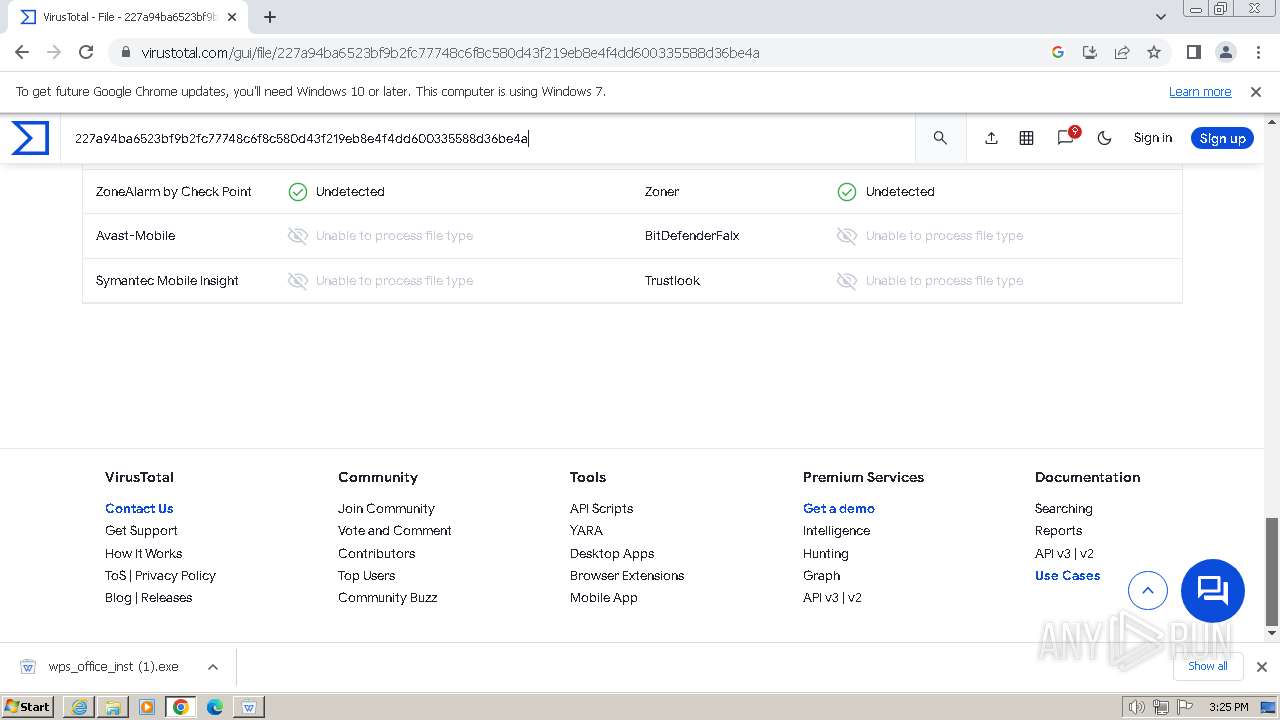Open the YARA link

pos(586,530)
